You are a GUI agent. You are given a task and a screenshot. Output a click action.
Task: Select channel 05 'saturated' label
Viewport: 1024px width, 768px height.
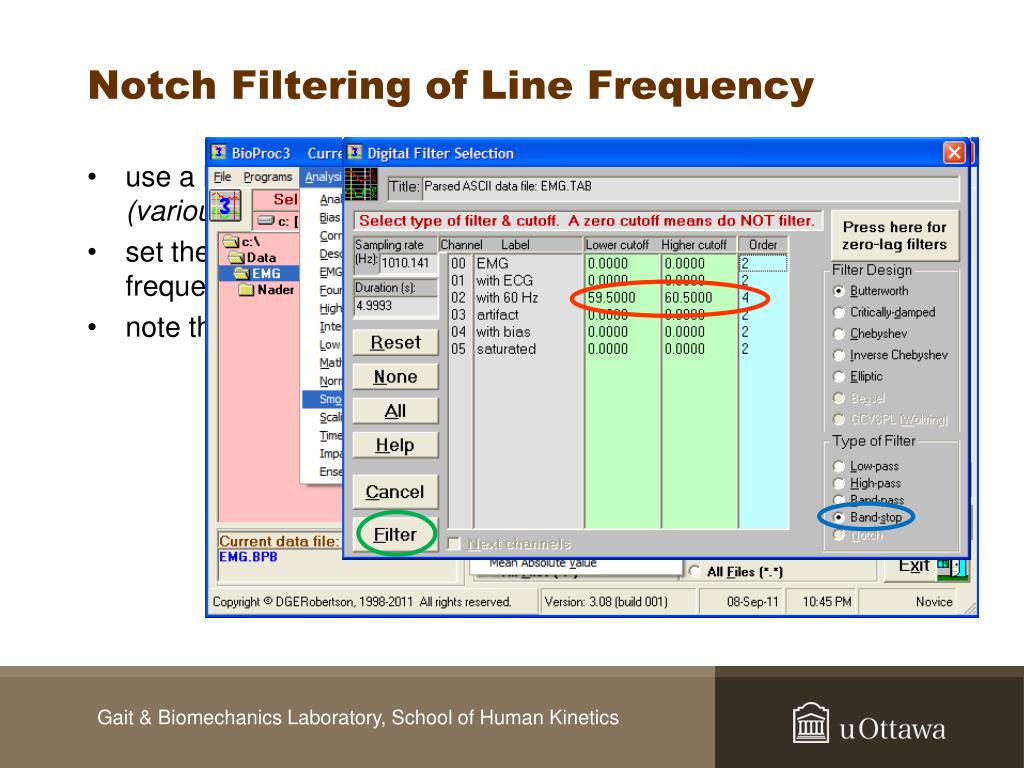pyautogui.click(x=506, y=349)
